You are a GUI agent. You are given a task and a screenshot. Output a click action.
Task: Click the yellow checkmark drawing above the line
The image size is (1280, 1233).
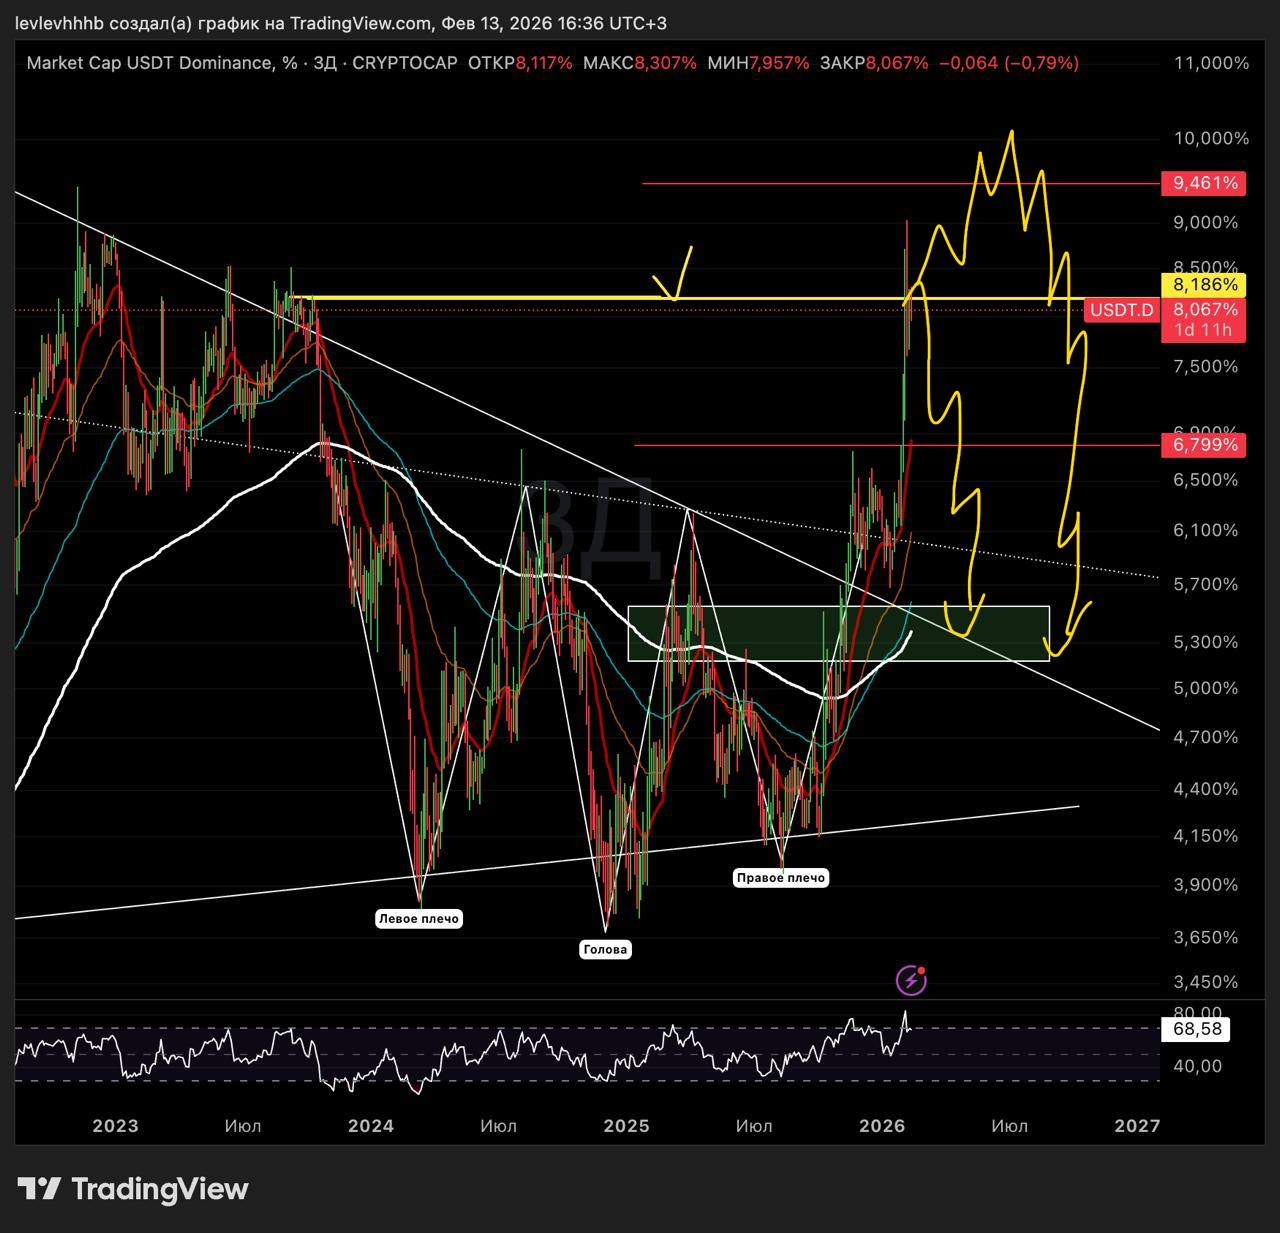(675, 273)
